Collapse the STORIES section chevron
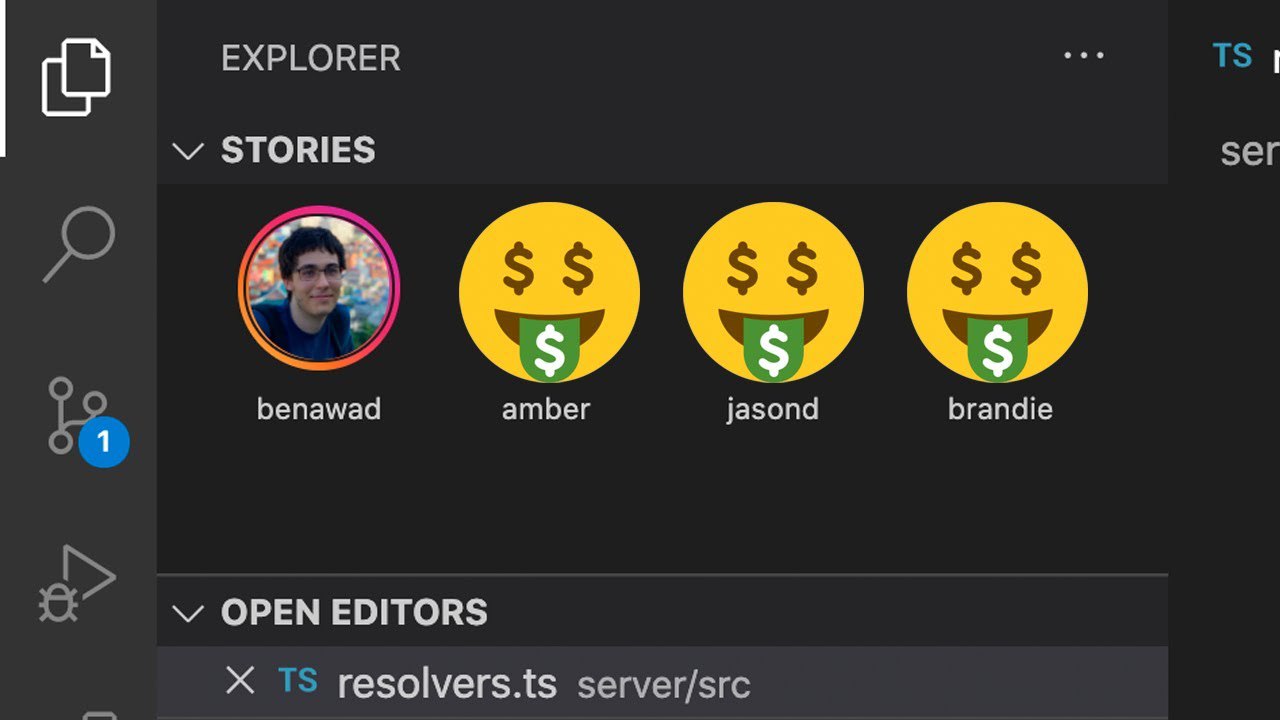This screenshot has height=720, width=1280. tap(187, 151)
